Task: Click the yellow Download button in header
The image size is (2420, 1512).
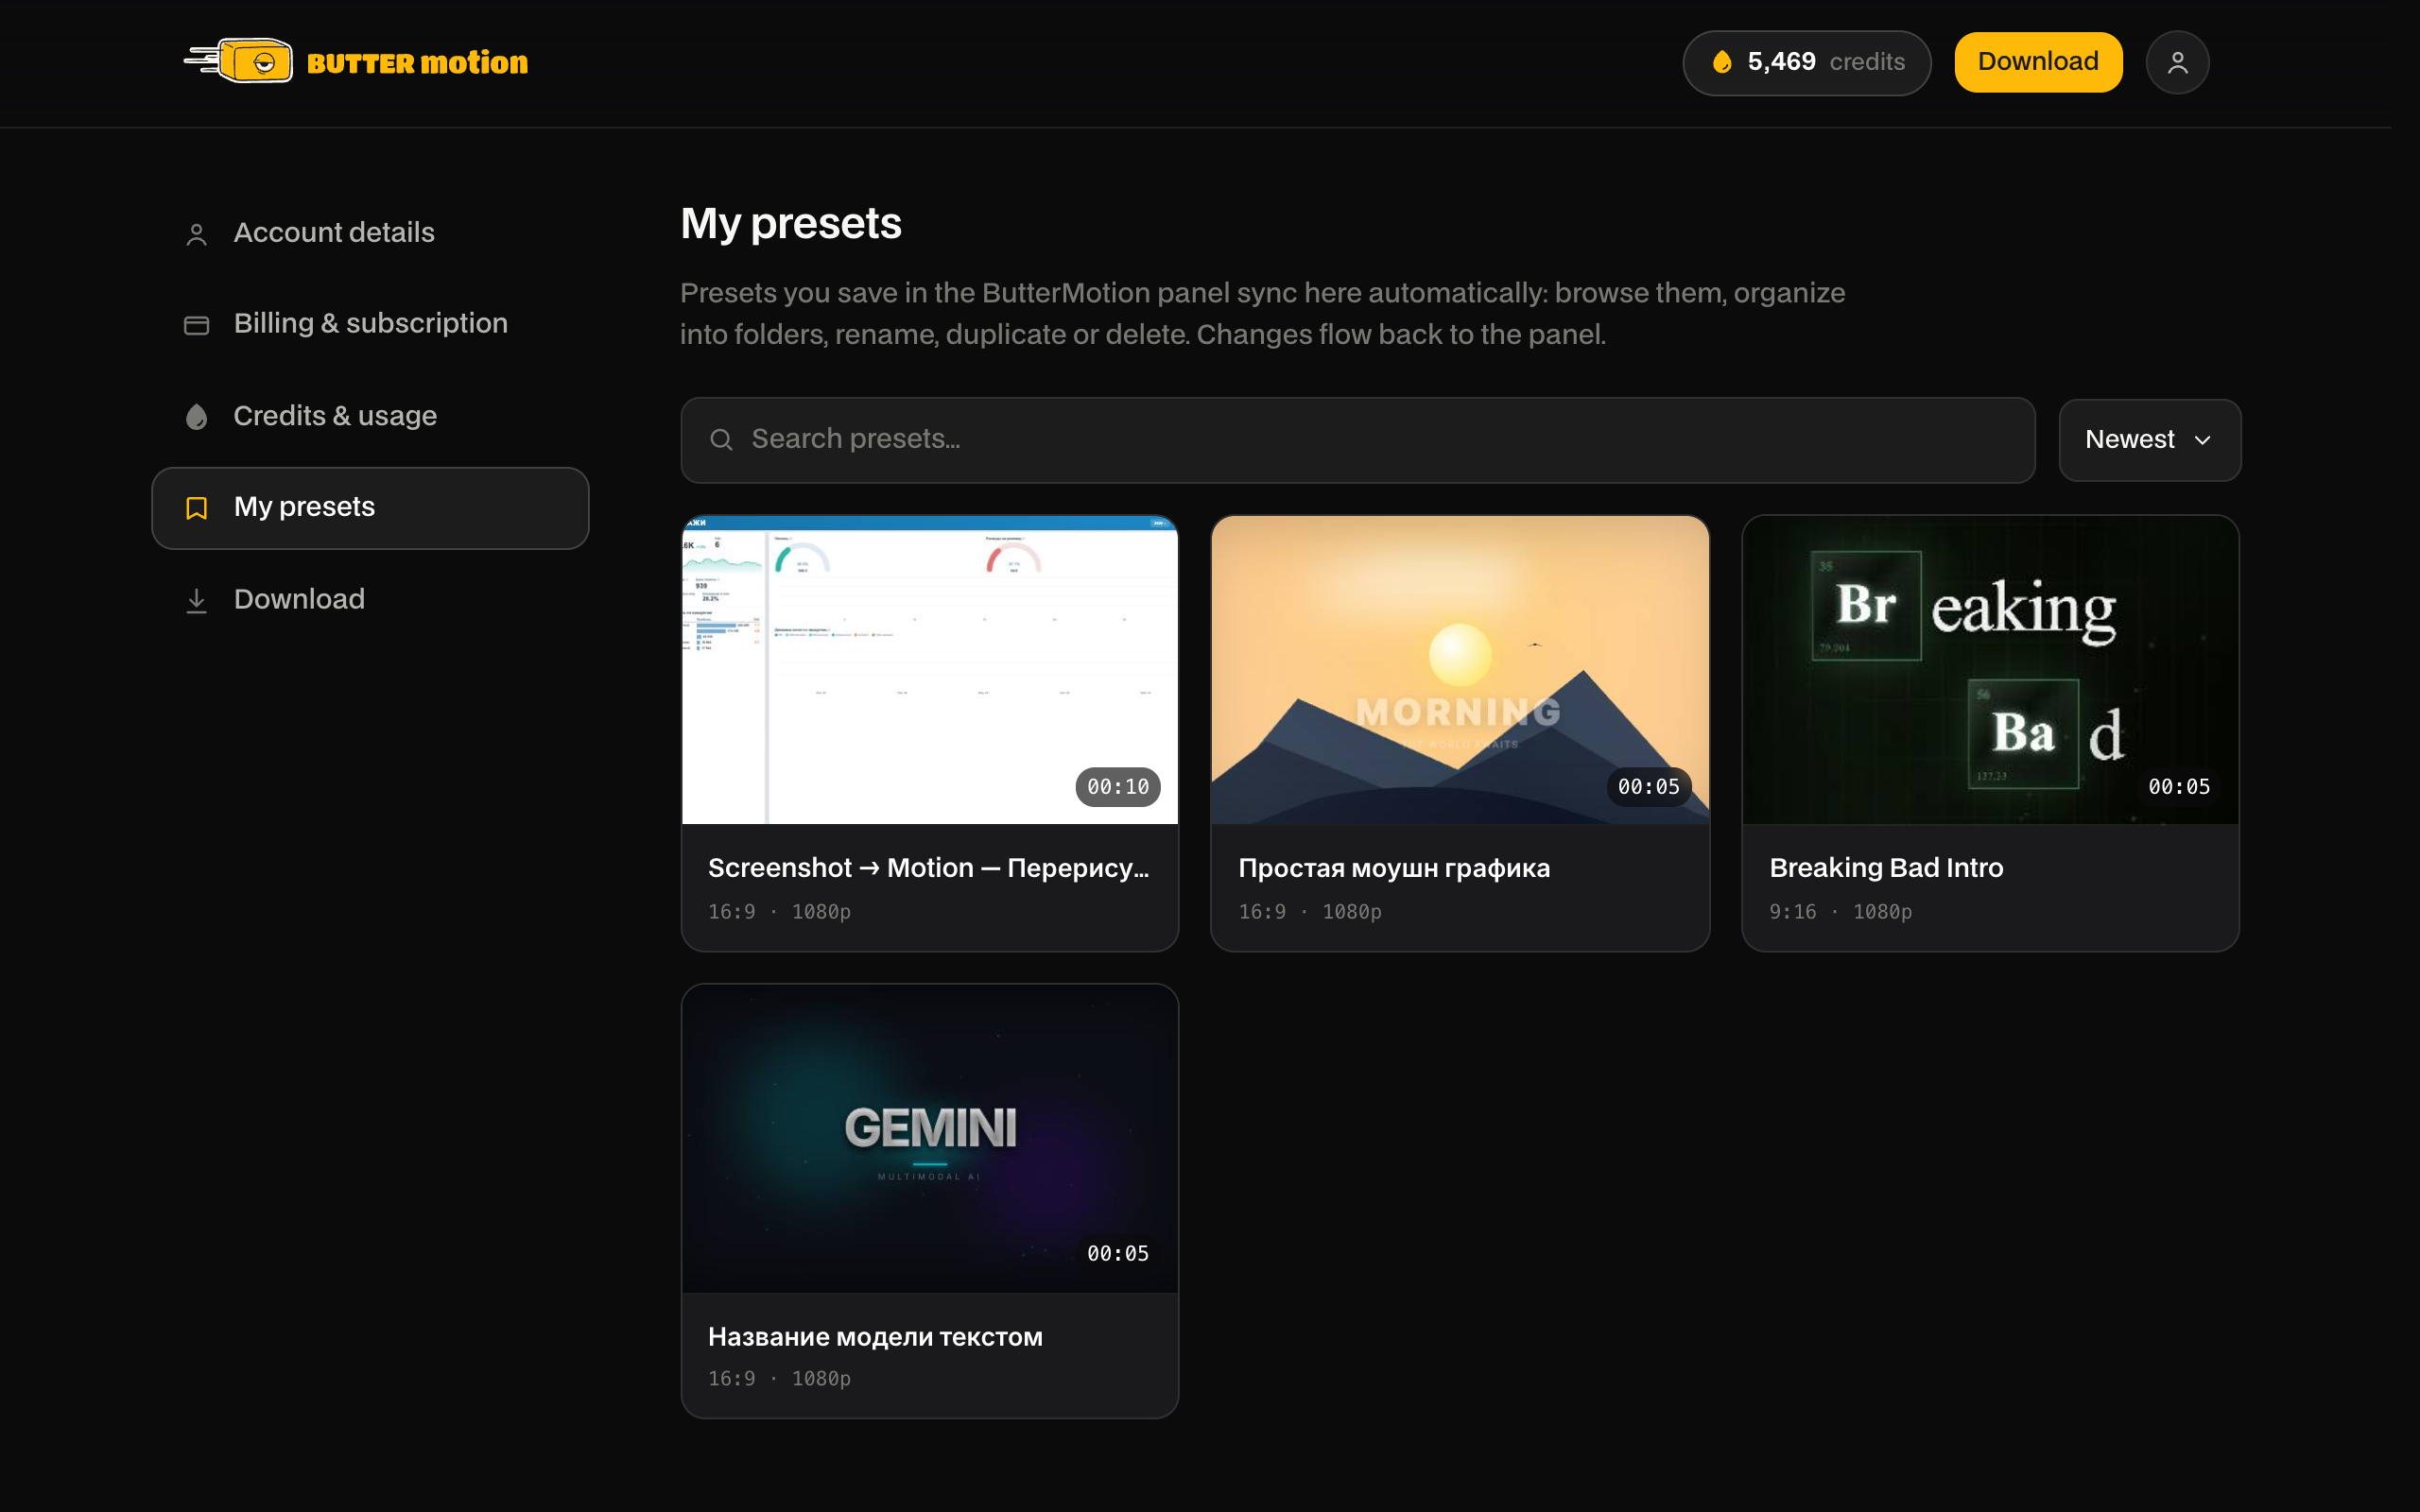Action: (2038, 62)
